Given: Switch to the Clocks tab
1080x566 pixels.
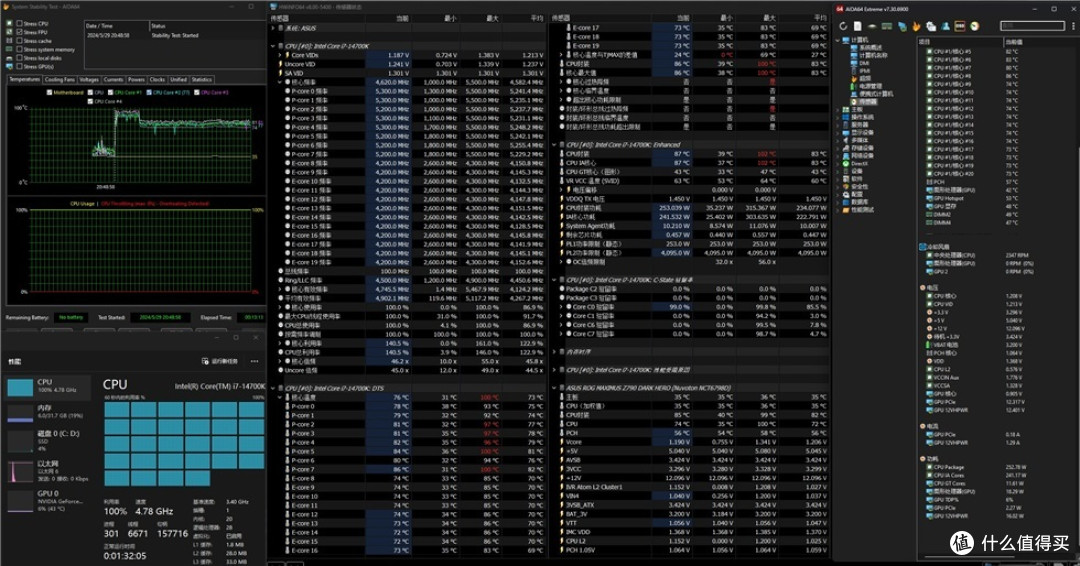Looking at the screenshot, I should pos(158,80).
